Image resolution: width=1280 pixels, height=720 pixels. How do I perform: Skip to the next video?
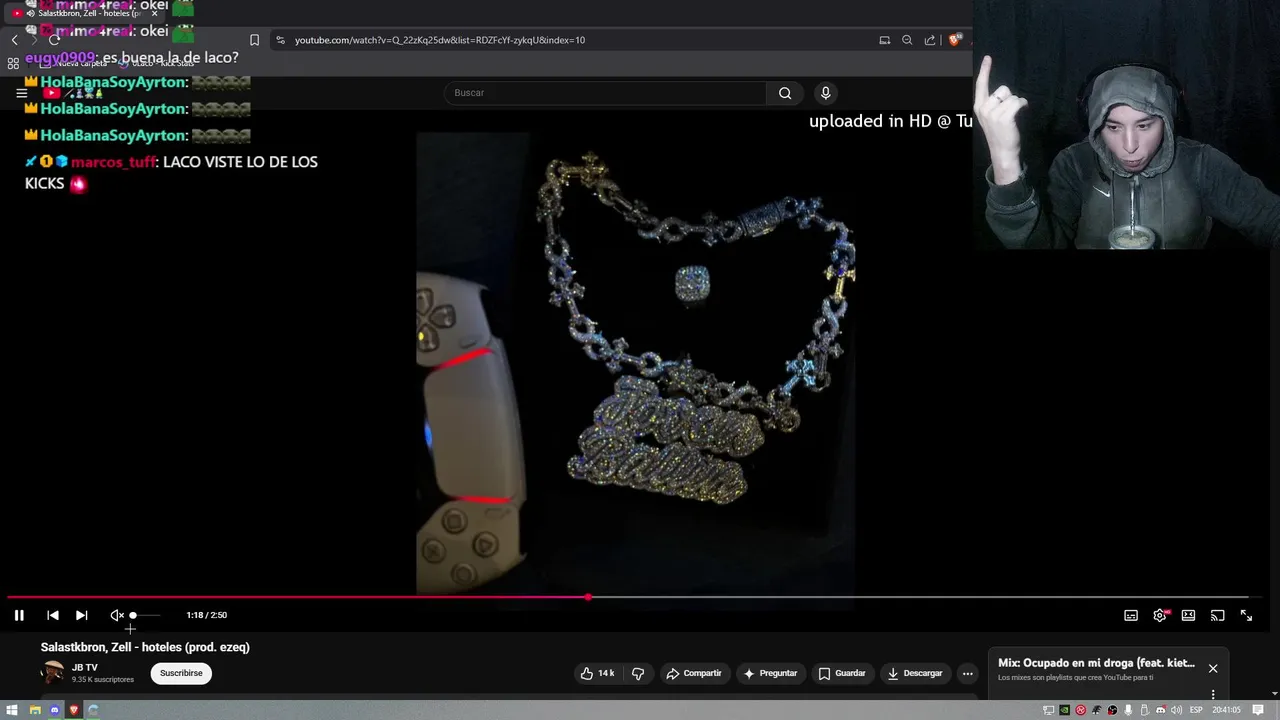pyautogui.click(x=82, y=615)
